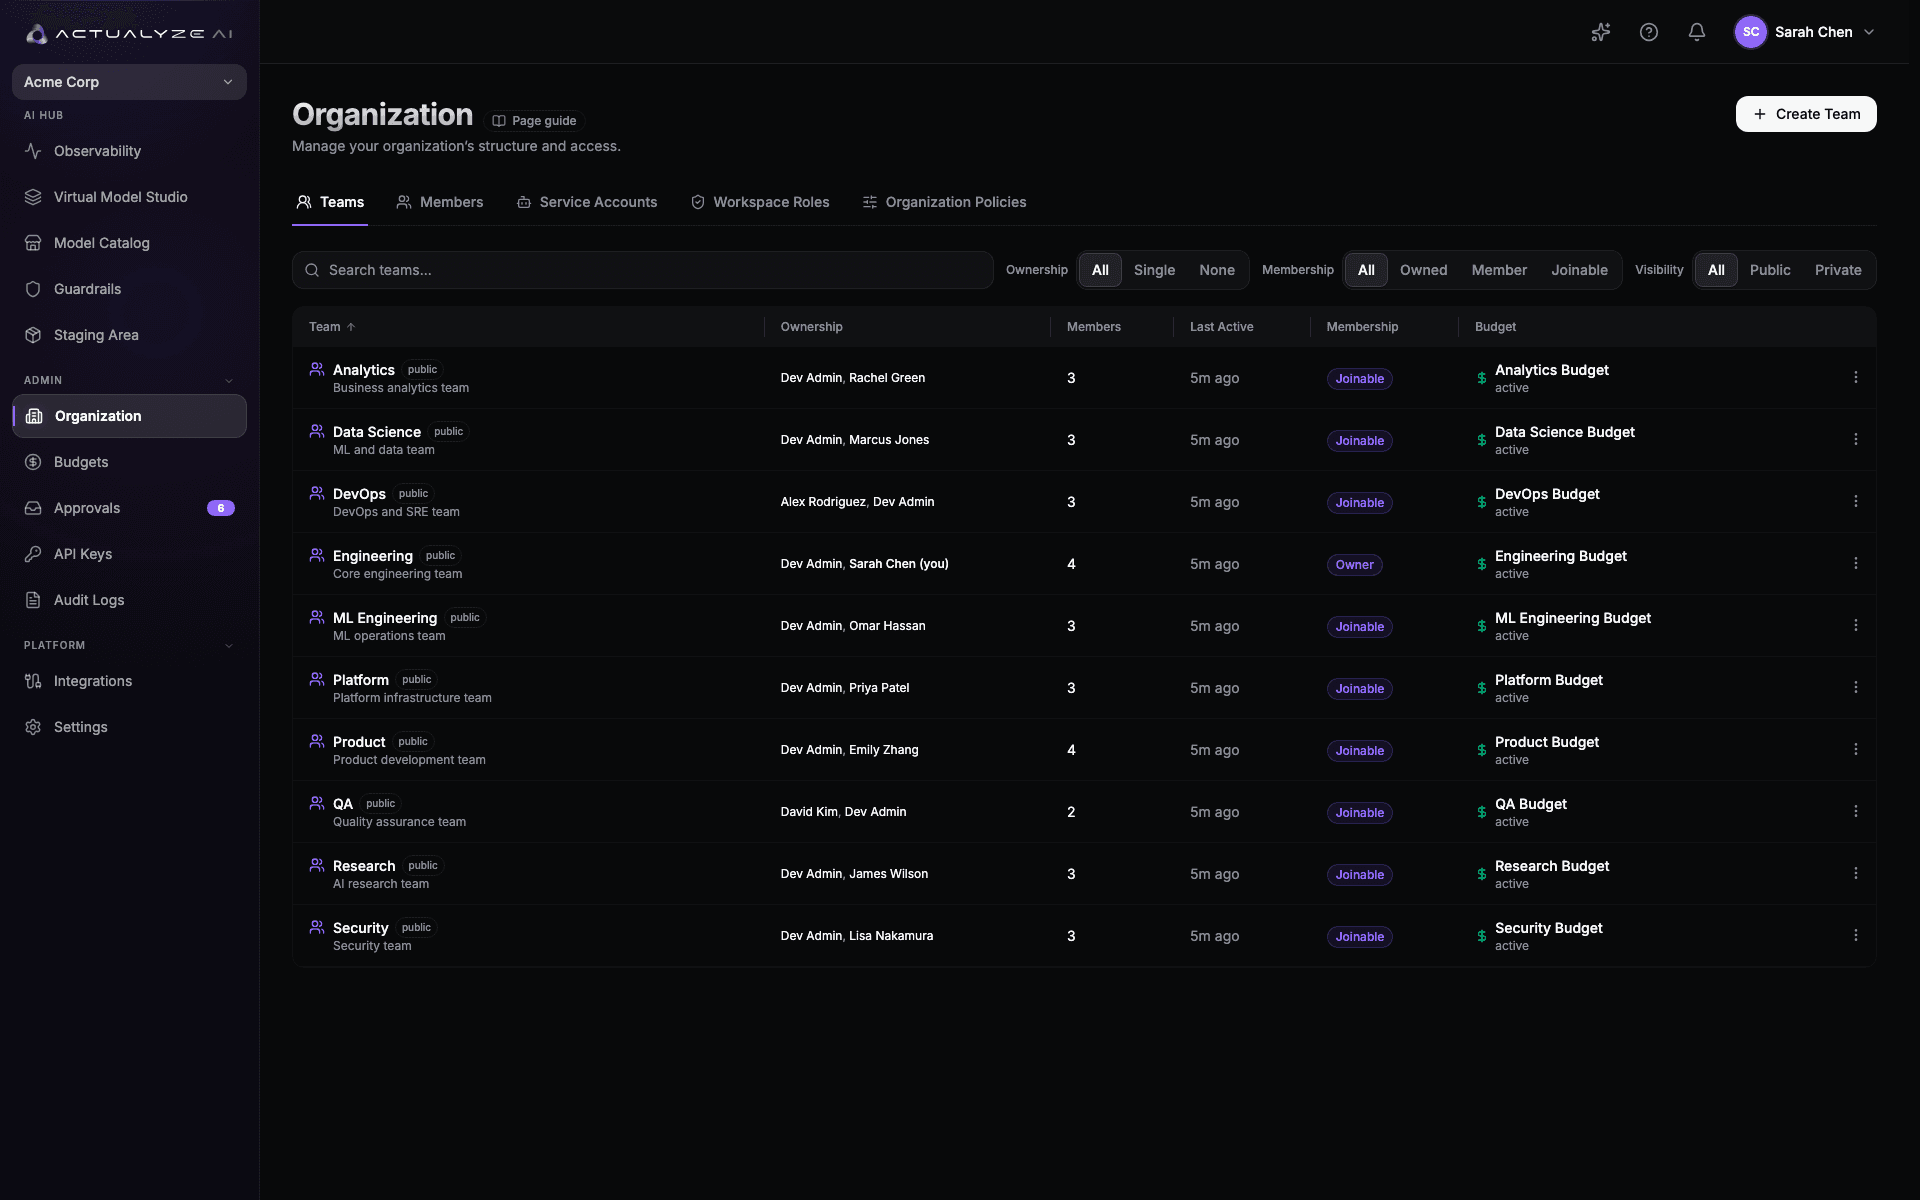Open row actions menu for DevOps team

coord(1855,502)
